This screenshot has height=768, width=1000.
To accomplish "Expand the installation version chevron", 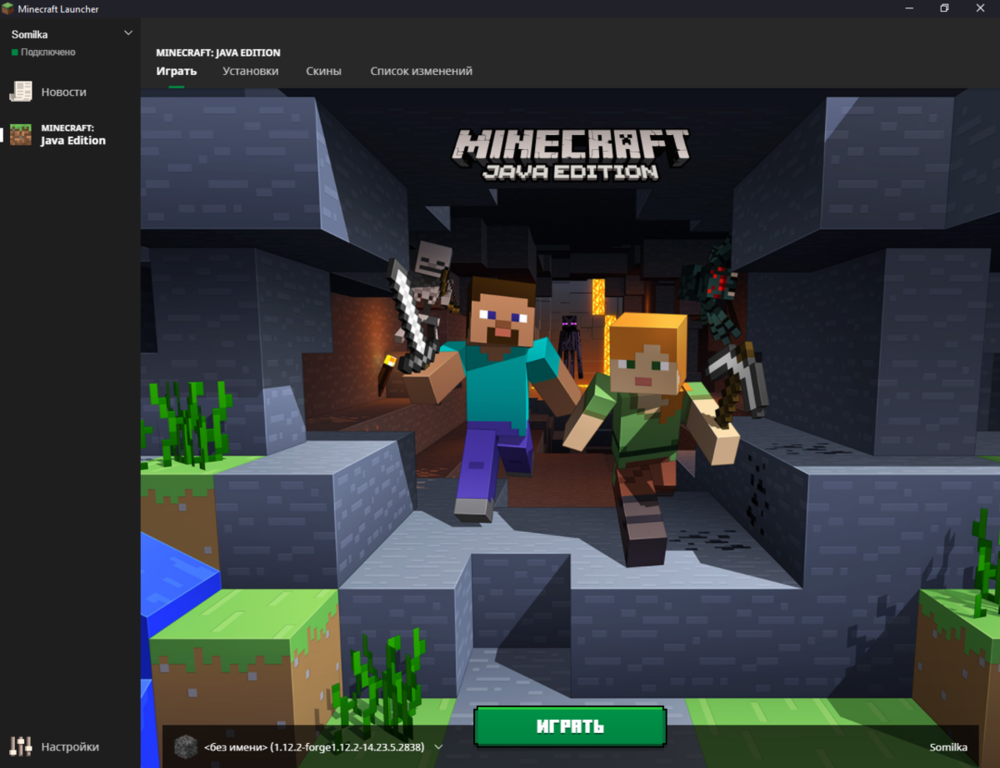I will click(438, 747).
